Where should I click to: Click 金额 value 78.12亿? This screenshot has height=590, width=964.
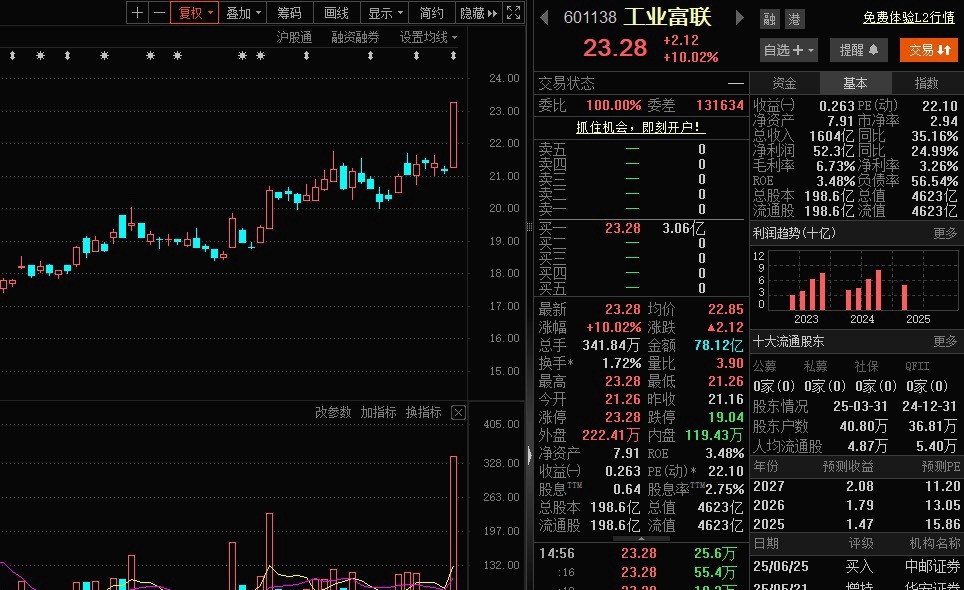pos(719,345)
